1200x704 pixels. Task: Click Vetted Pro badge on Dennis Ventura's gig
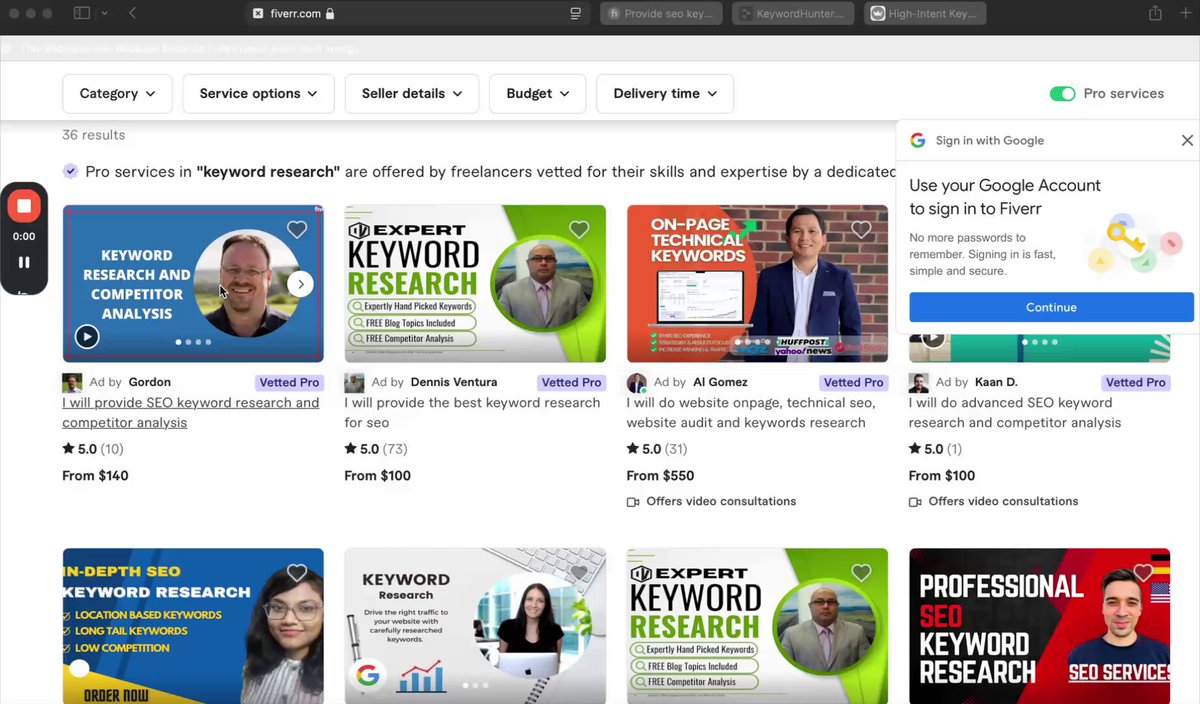(x=571, y=382)
